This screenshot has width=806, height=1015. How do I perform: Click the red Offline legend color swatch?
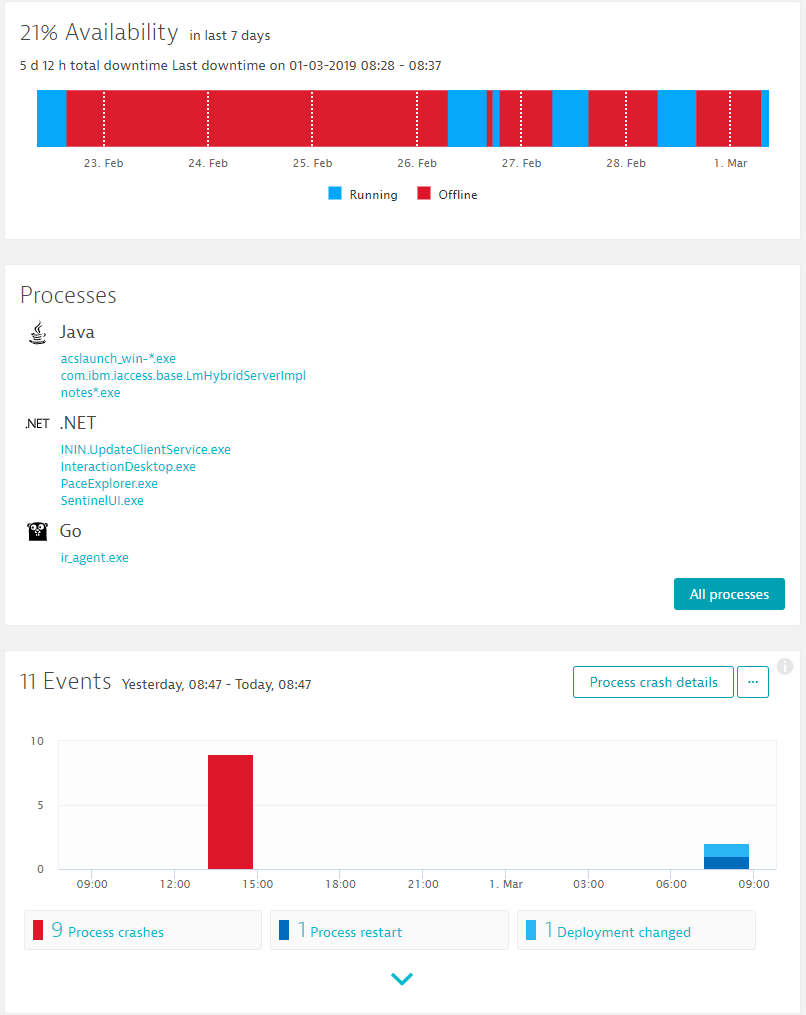(427, 194)
